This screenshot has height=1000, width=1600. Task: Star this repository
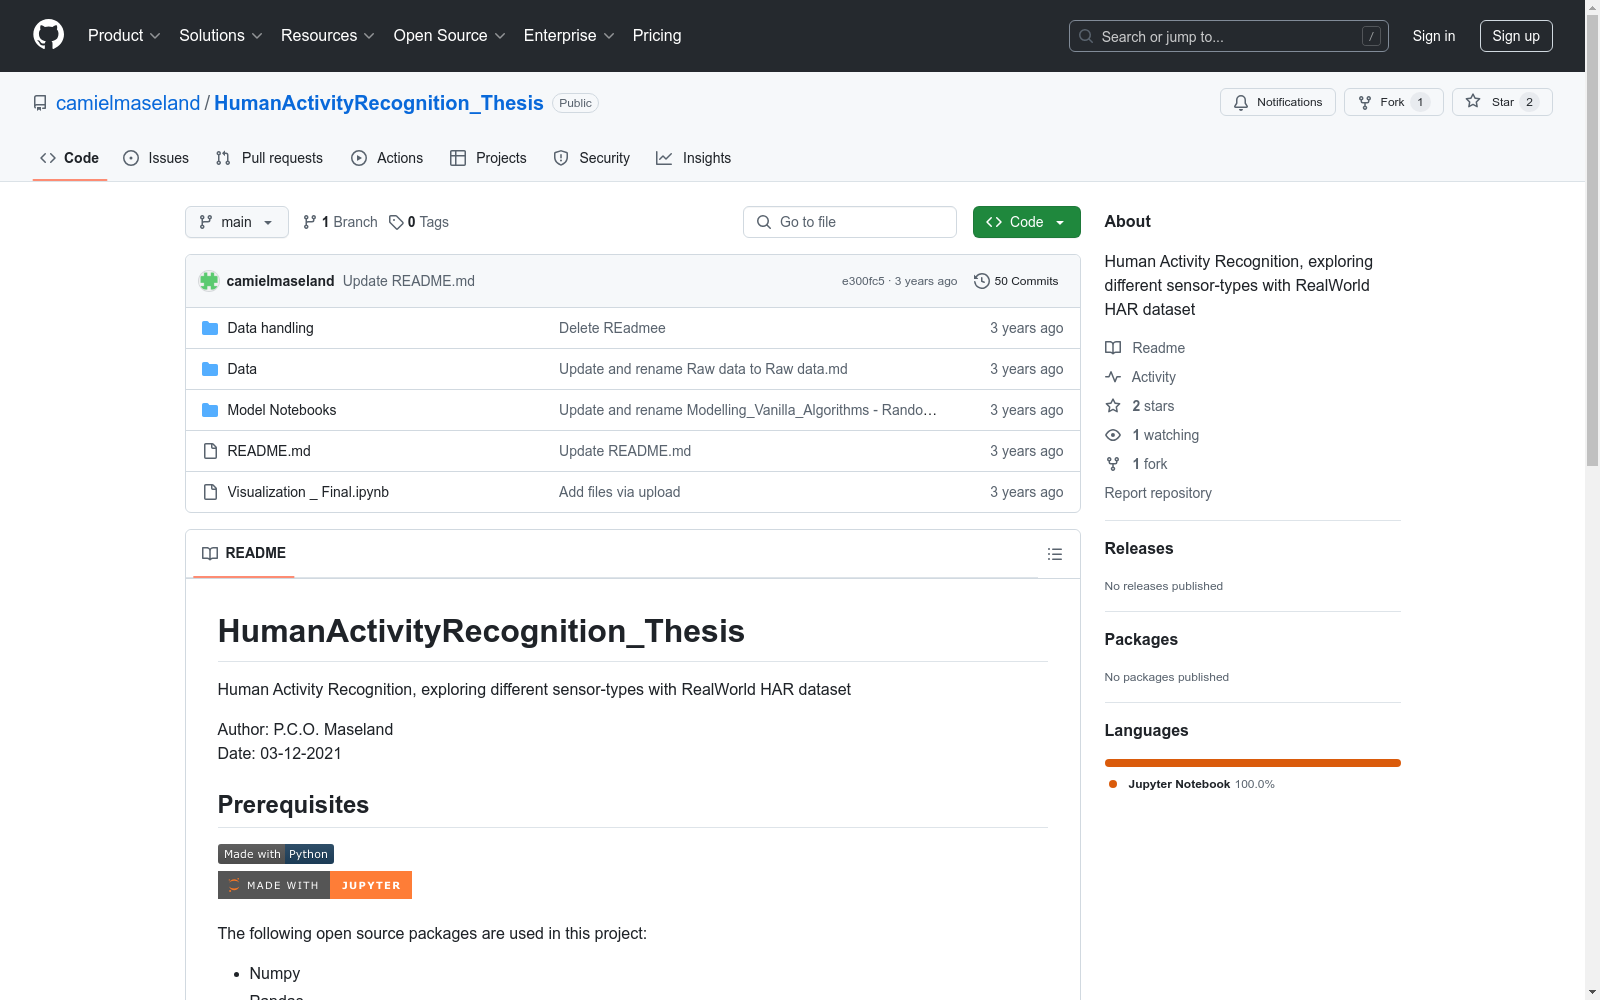click(x=1501, y=102)
